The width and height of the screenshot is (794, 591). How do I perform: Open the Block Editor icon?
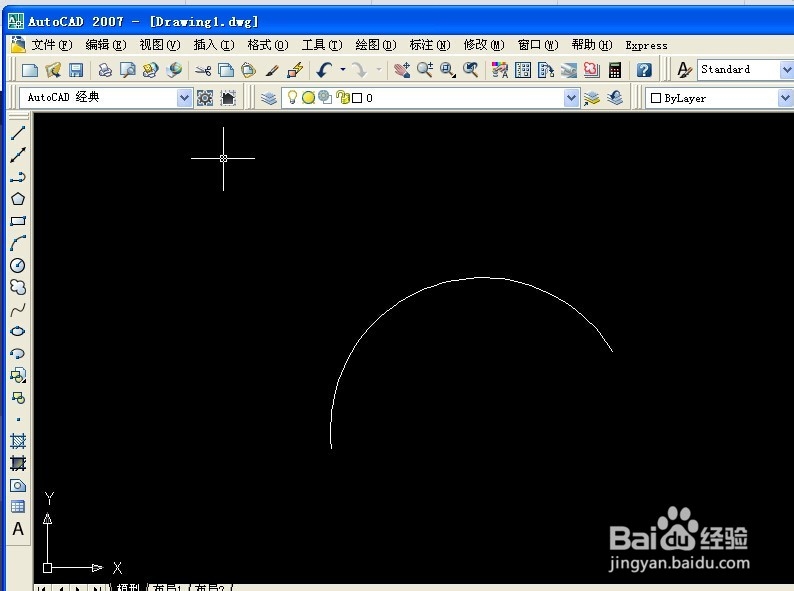click(295, 70)
